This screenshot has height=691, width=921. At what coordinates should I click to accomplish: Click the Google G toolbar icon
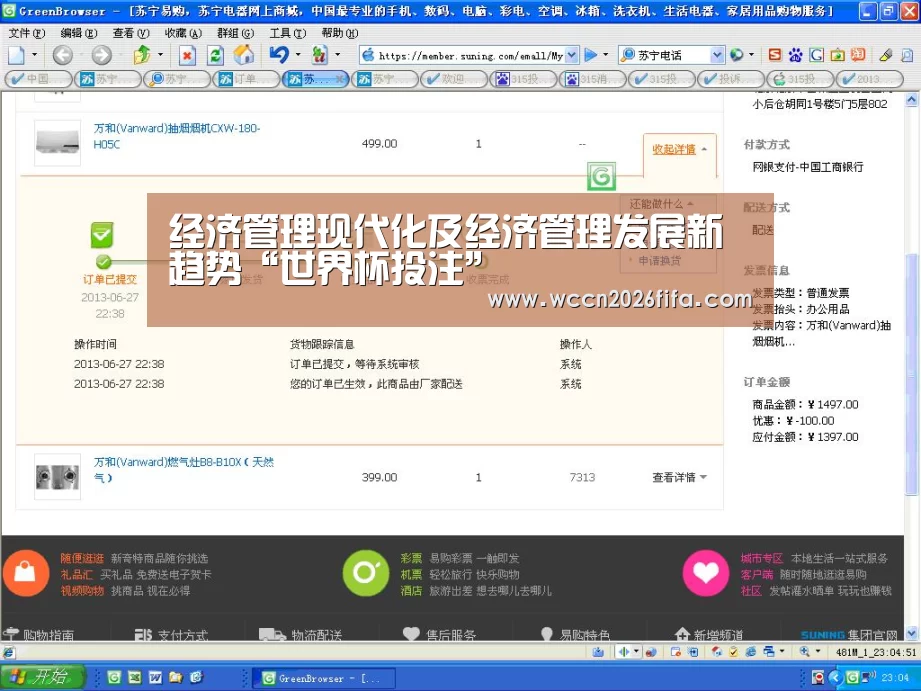pos(816,55)
